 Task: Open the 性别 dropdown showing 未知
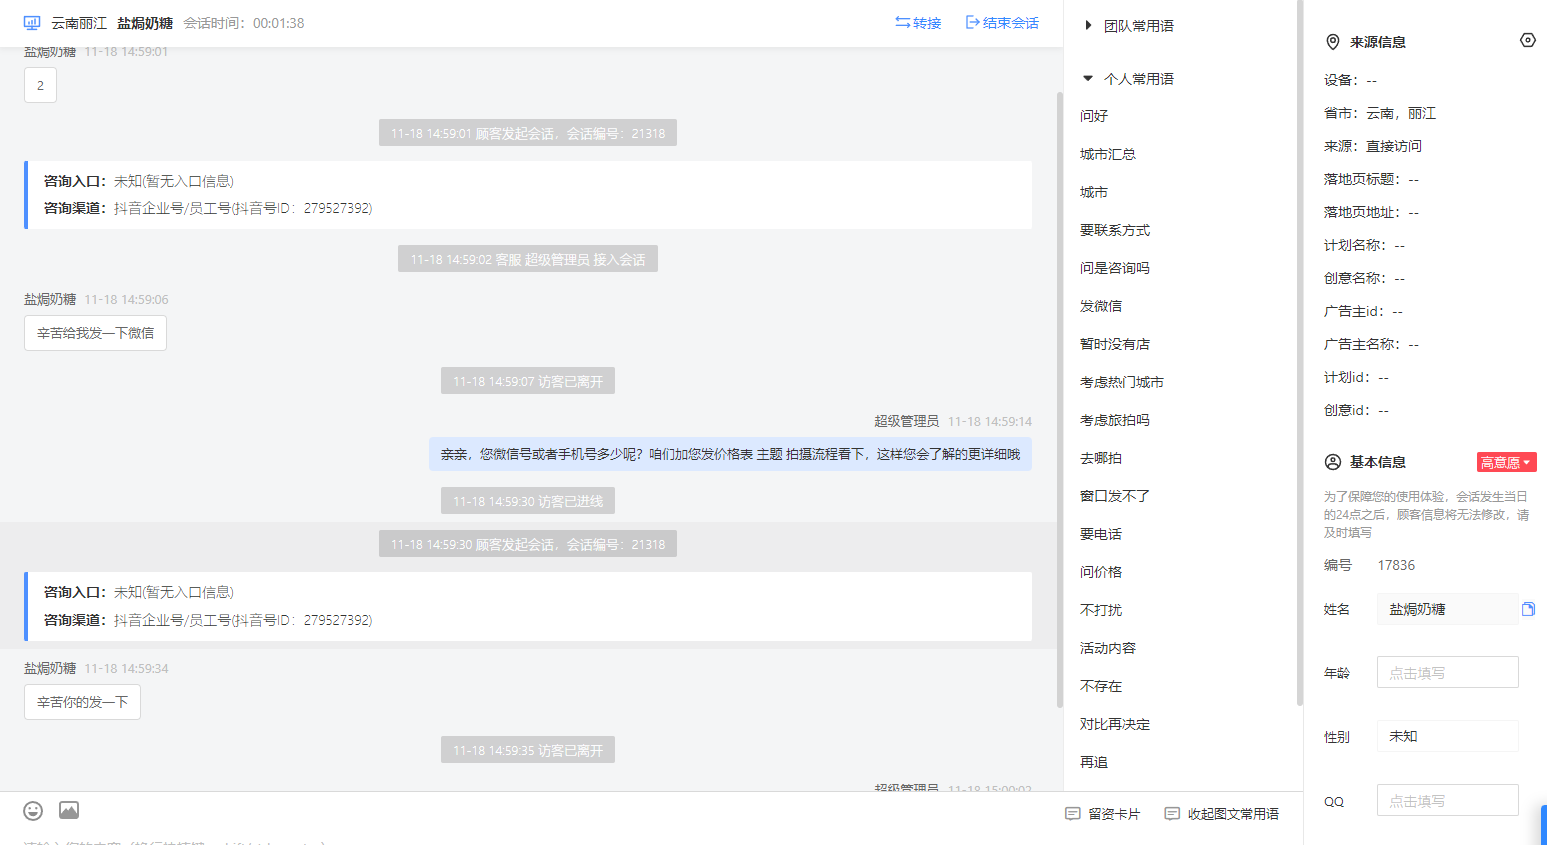pos(1447,736)
